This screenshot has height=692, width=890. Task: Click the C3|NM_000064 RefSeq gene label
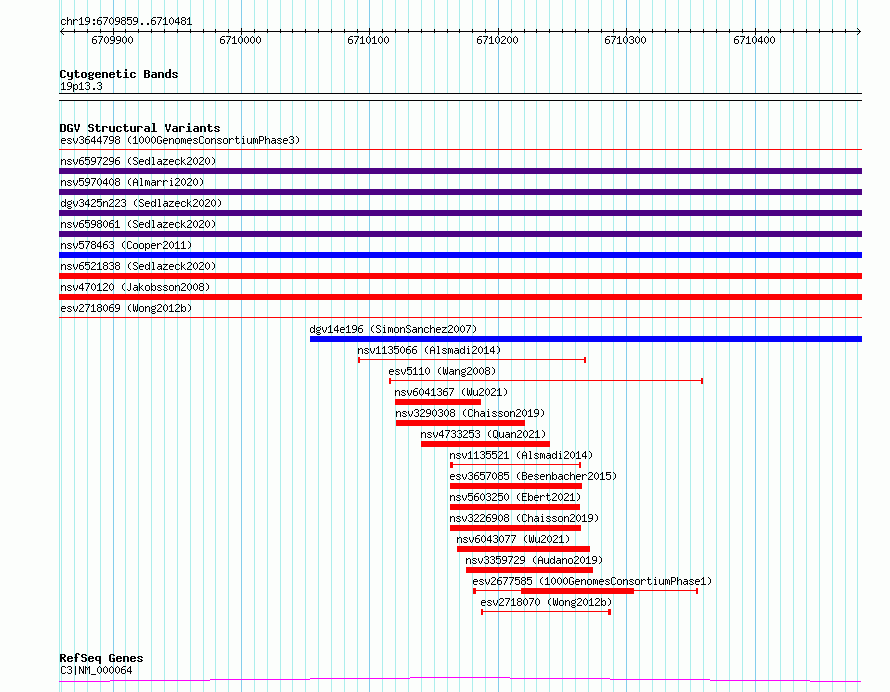96,670
